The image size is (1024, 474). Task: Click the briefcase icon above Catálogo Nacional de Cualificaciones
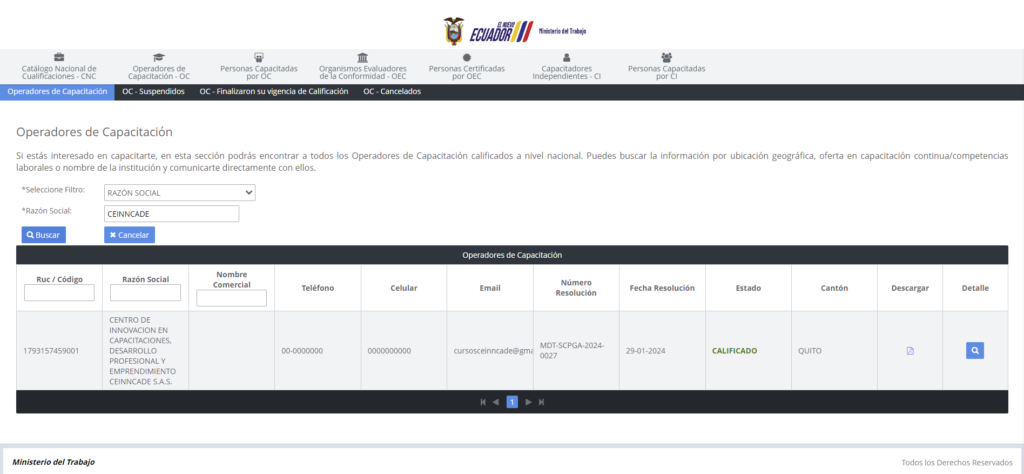coord(59,57)
